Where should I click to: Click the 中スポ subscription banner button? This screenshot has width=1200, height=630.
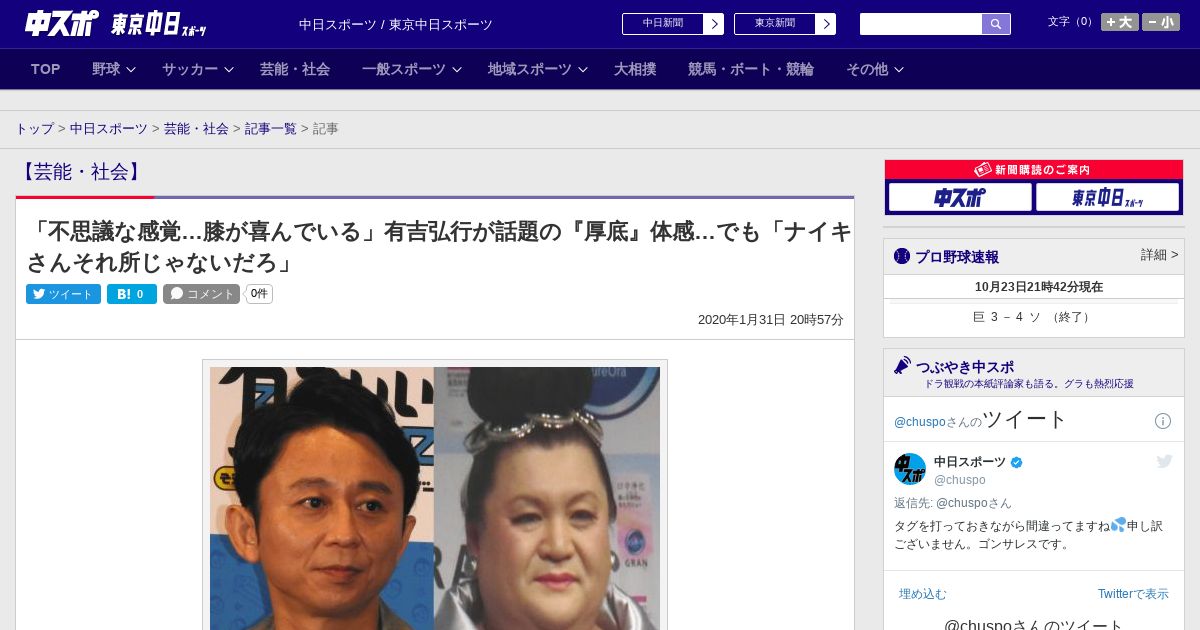[x=959, y=198]
